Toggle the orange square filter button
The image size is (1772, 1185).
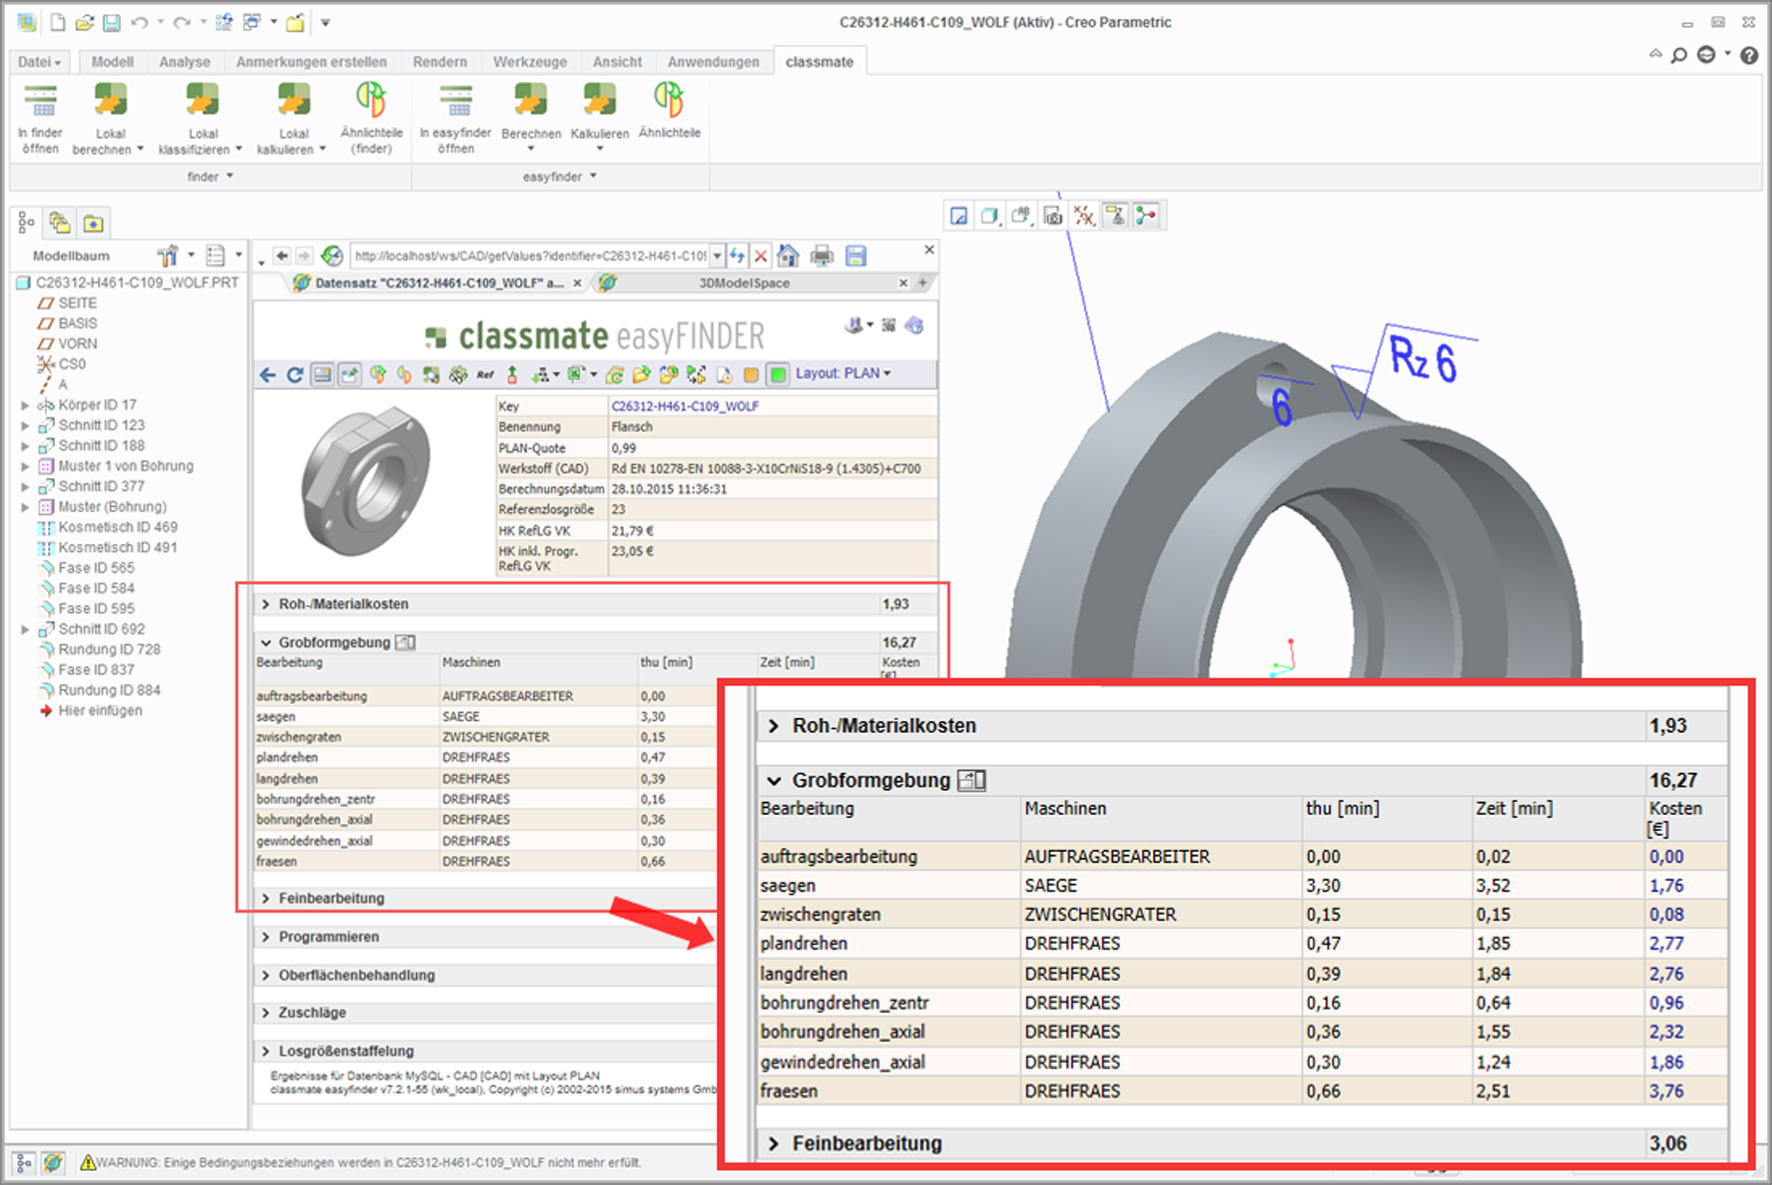click(751, 375)
